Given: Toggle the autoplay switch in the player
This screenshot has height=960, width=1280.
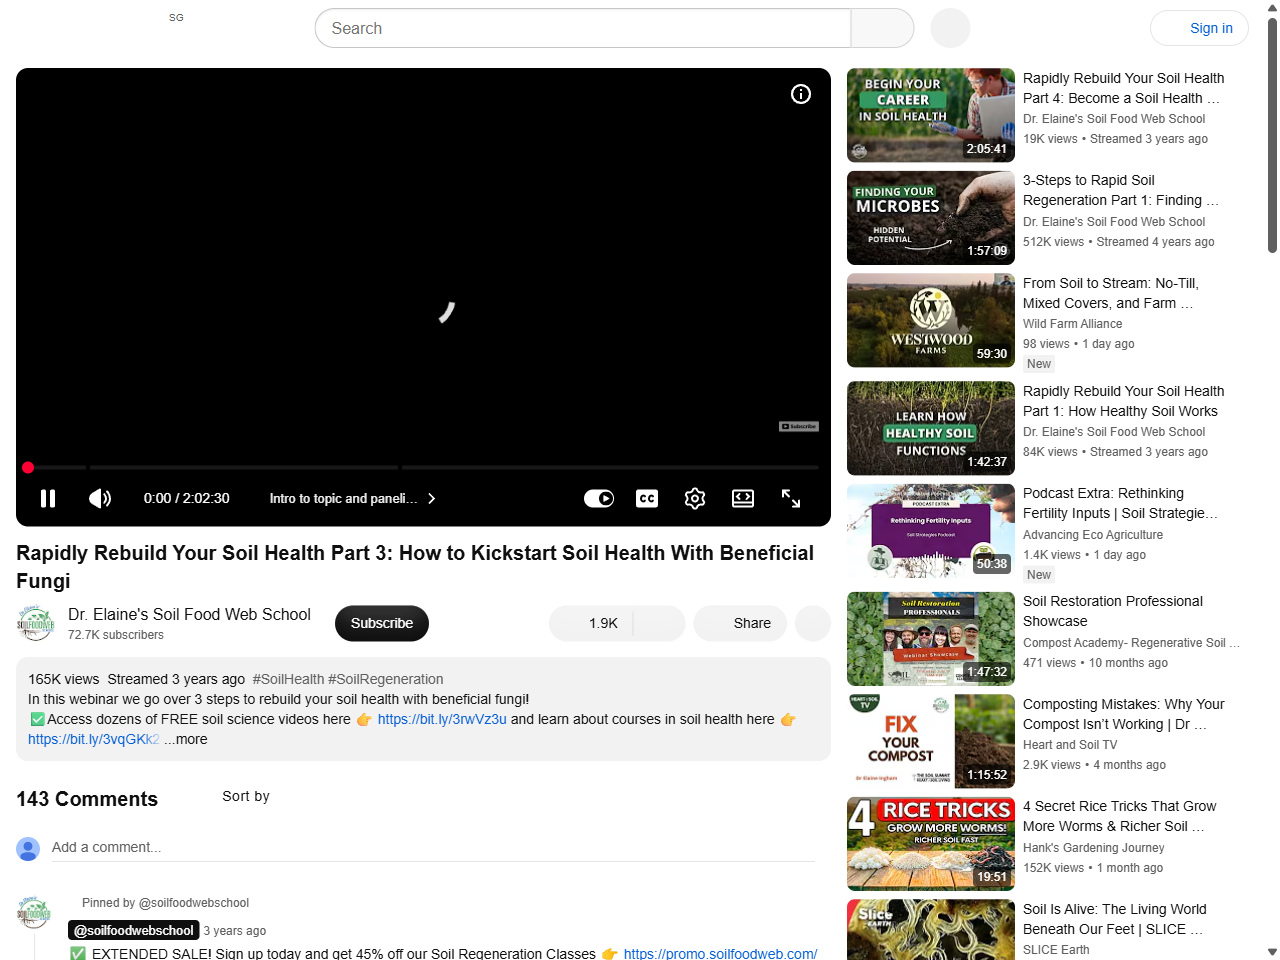Looking at the screenshot, I should coord(599,498).
